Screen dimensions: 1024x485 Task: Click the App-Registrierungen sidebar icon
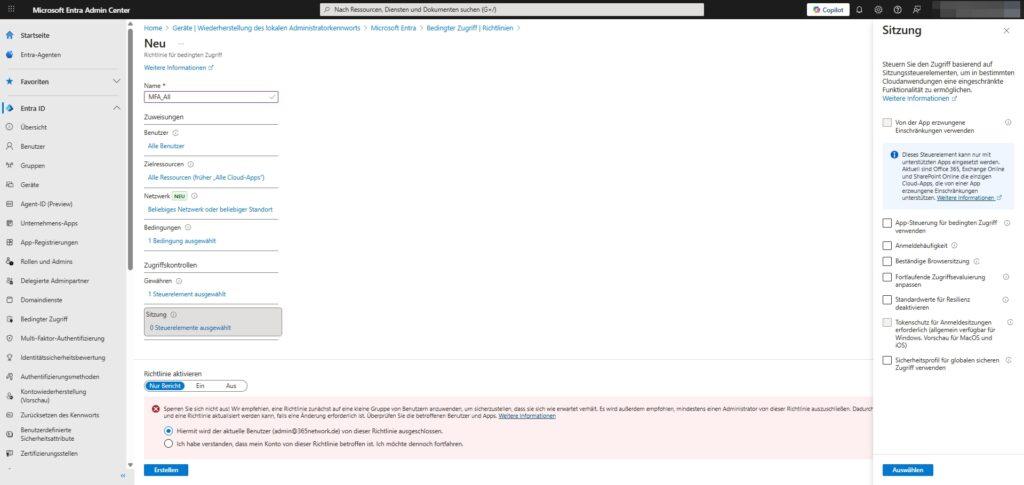tap(9, 242)
